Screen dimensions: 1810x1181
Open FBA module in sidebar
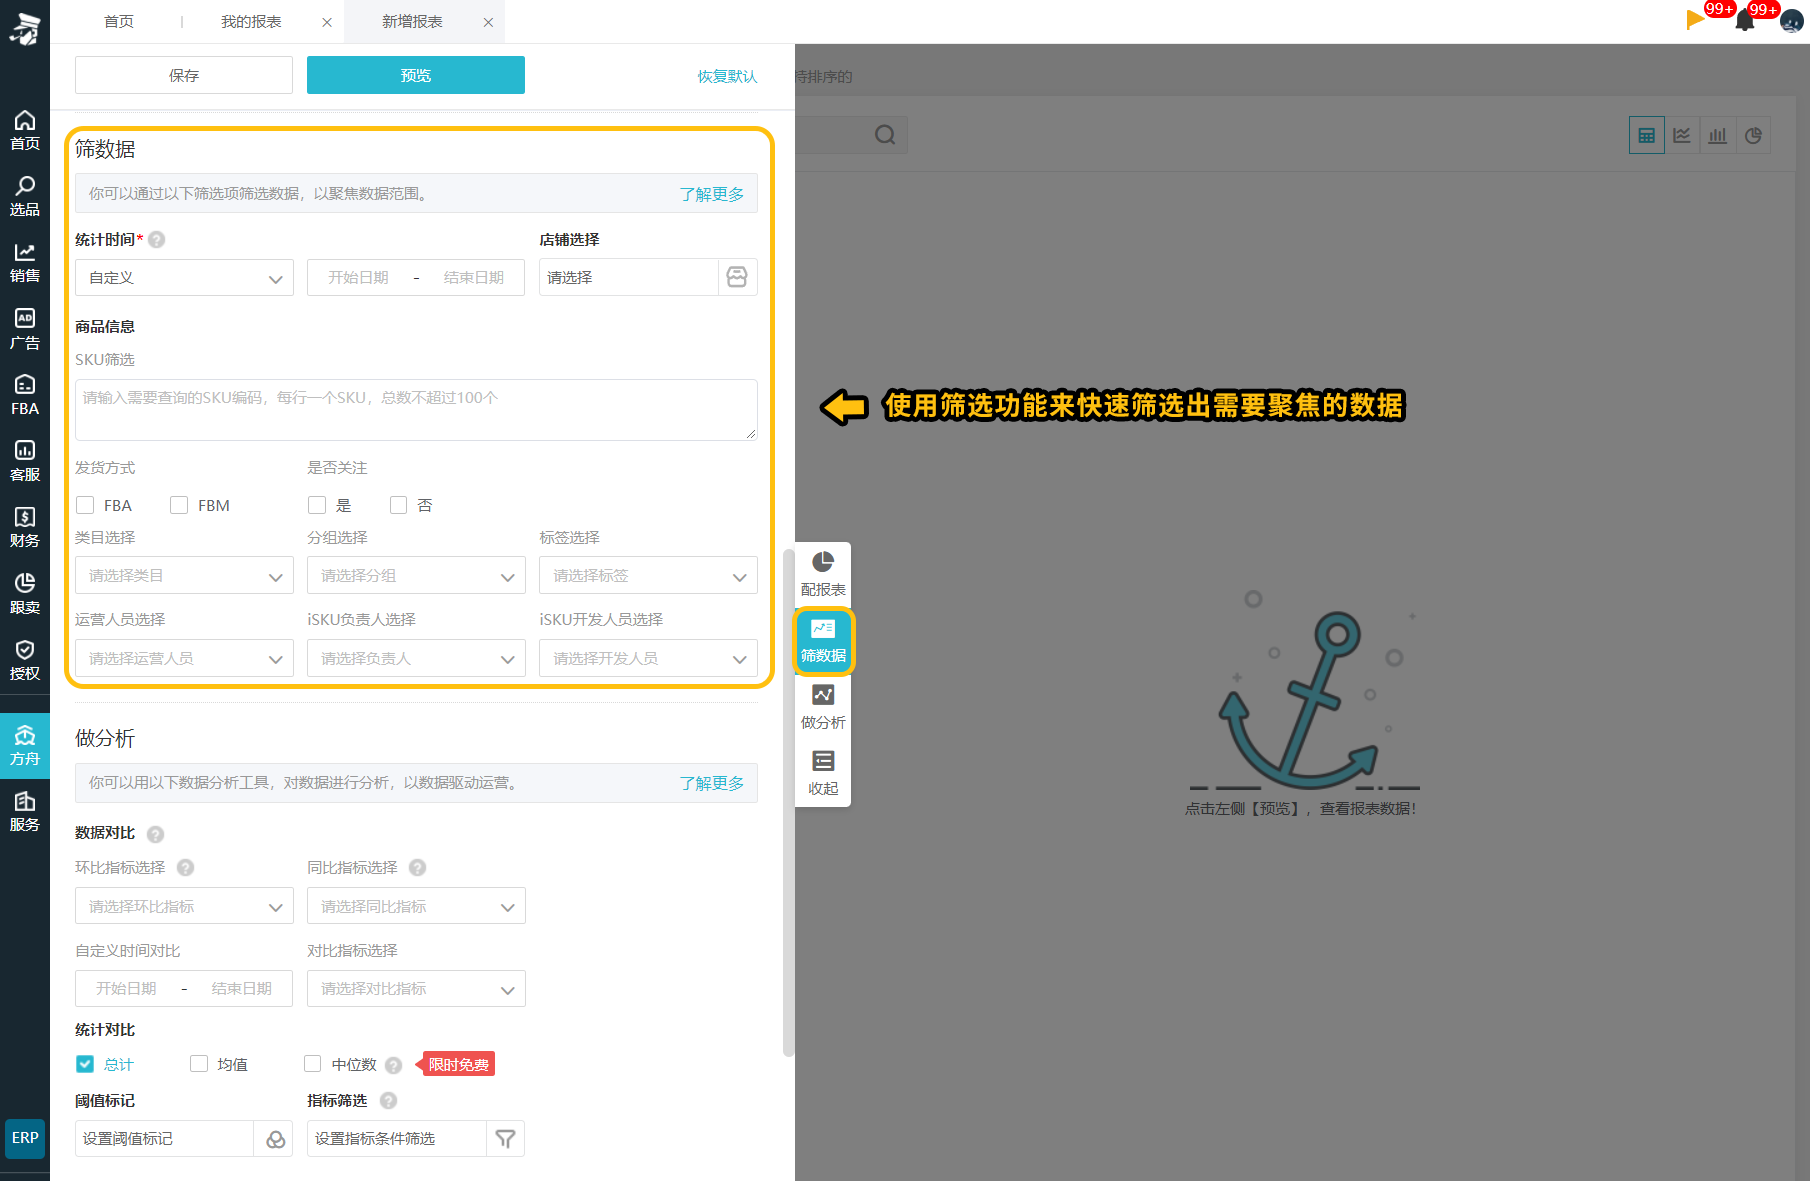[x=25, y=395]
